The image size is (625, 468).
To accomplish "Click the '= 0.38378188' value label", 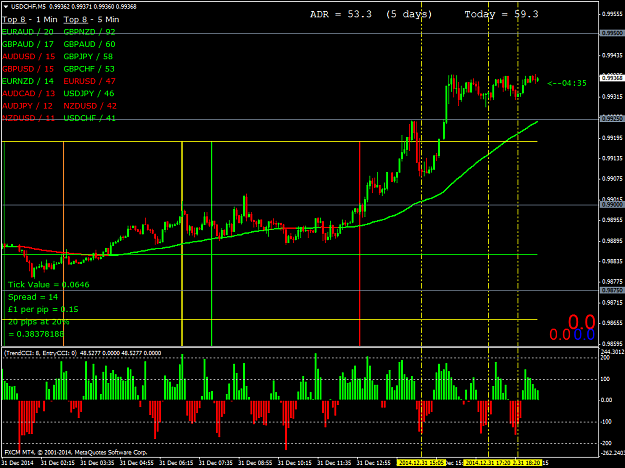I will click(x=36, y=334).
